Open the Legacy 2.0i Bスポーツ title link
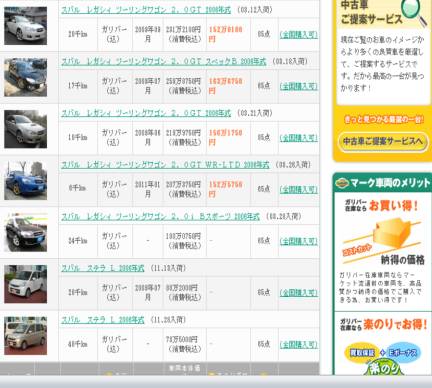Image resolution: width=432 pixels, height=388 pixels. (x=160, y=217)
